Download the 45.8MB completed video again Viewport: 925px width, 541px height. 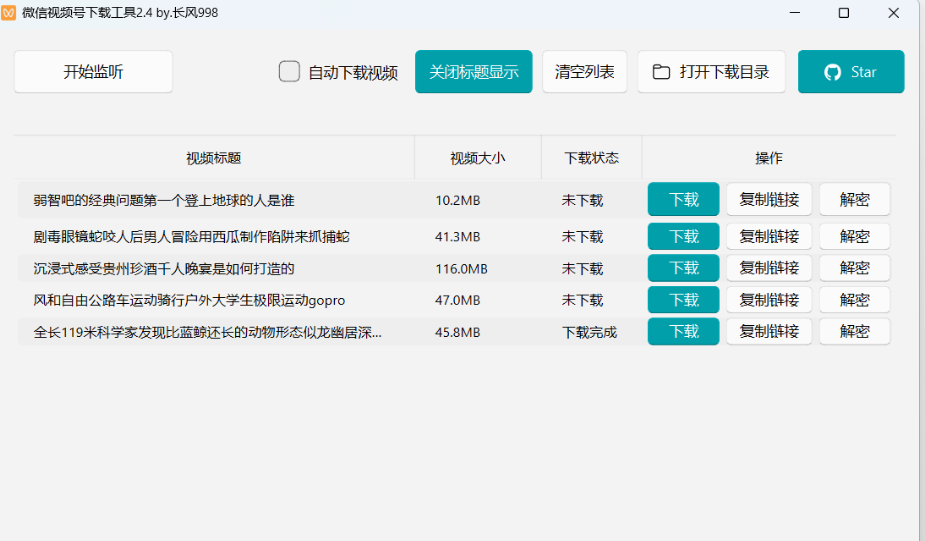click(x=683, y=332)
